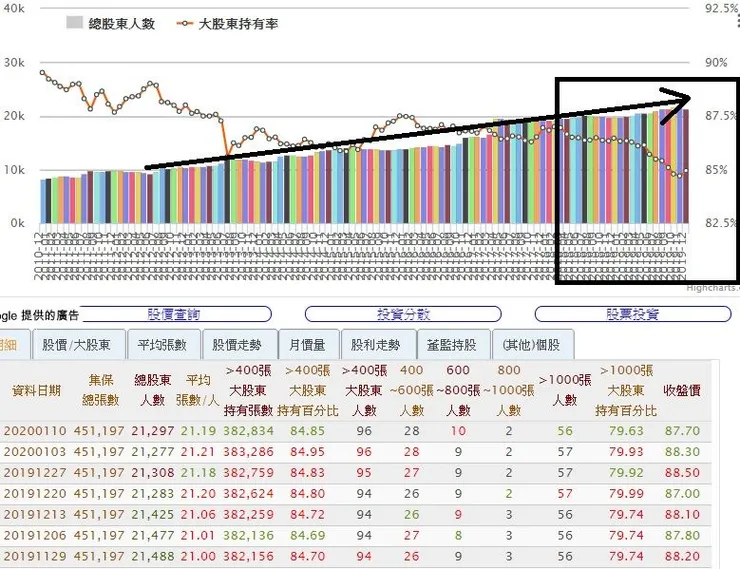Image resolution: width=740 pixels, height=569 pixels.
Task: Select the 20191227 date cell
Action: 35,473
